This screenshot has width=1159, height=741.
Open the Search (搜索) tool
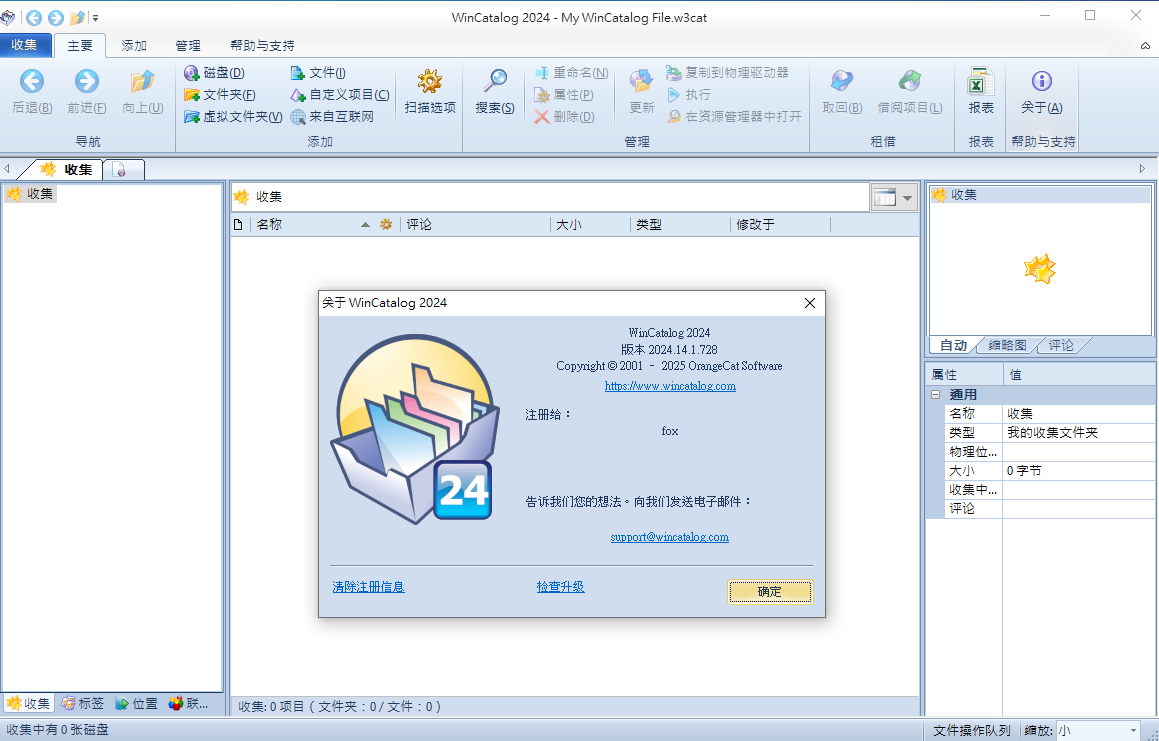pyautogui.click(x=494, y=92)
